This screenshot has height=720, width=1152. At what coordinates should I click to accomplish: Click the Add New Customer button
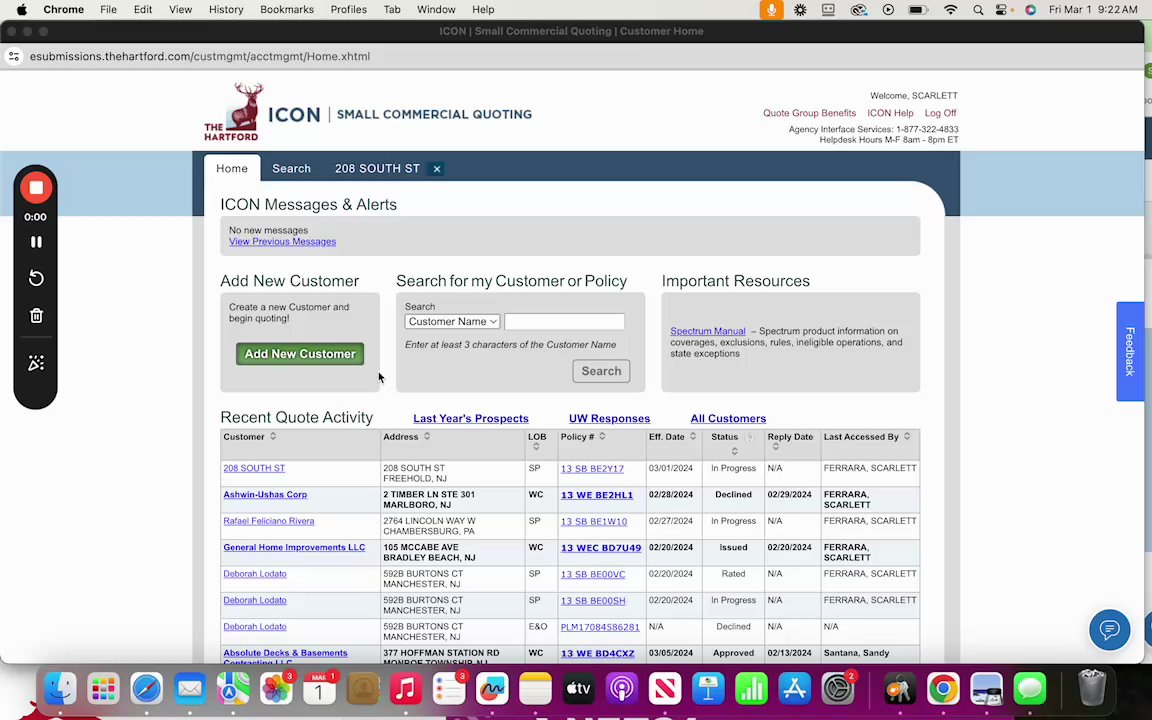300,353
